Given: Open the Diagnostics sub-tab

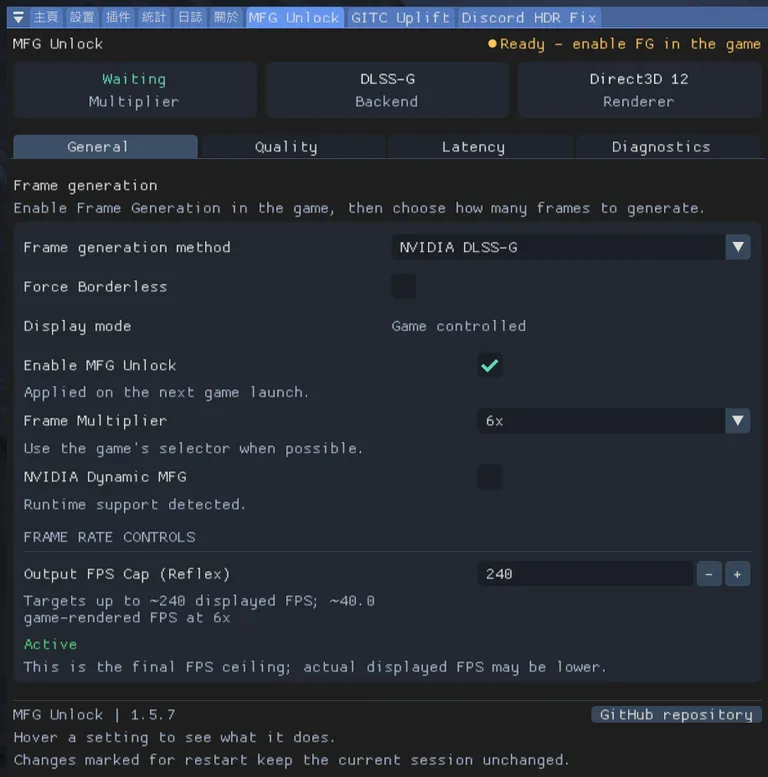Looking at the screenshot, I should pos(667,147).
